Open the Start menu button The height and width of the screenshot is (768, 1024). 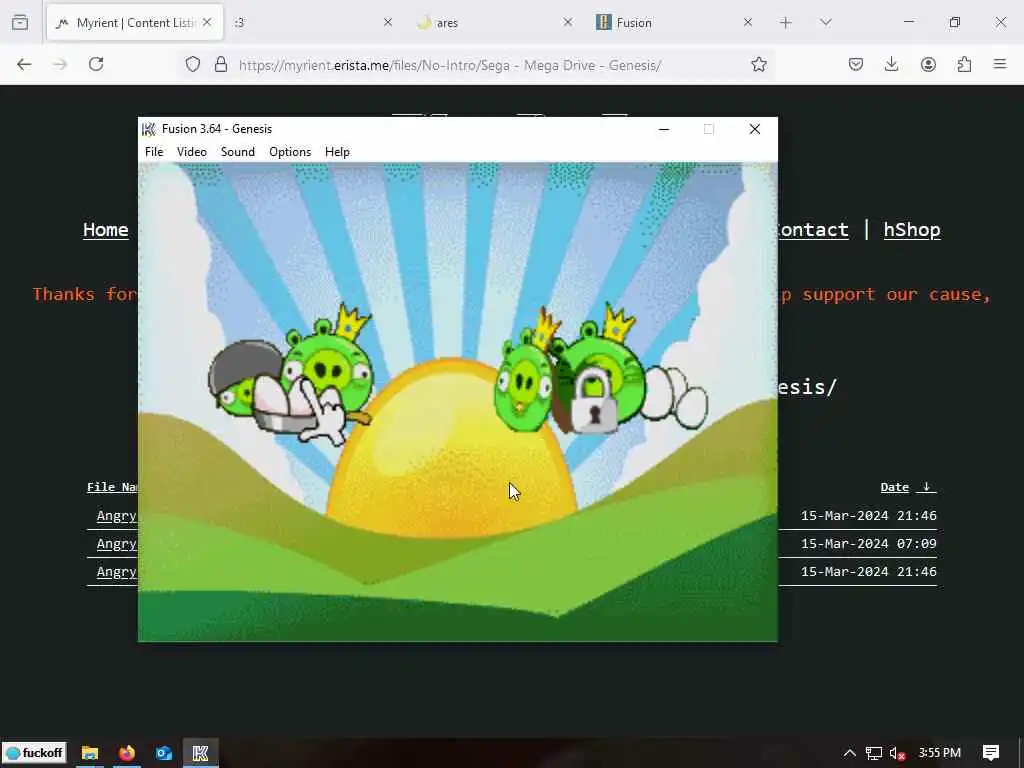(35, 753)
